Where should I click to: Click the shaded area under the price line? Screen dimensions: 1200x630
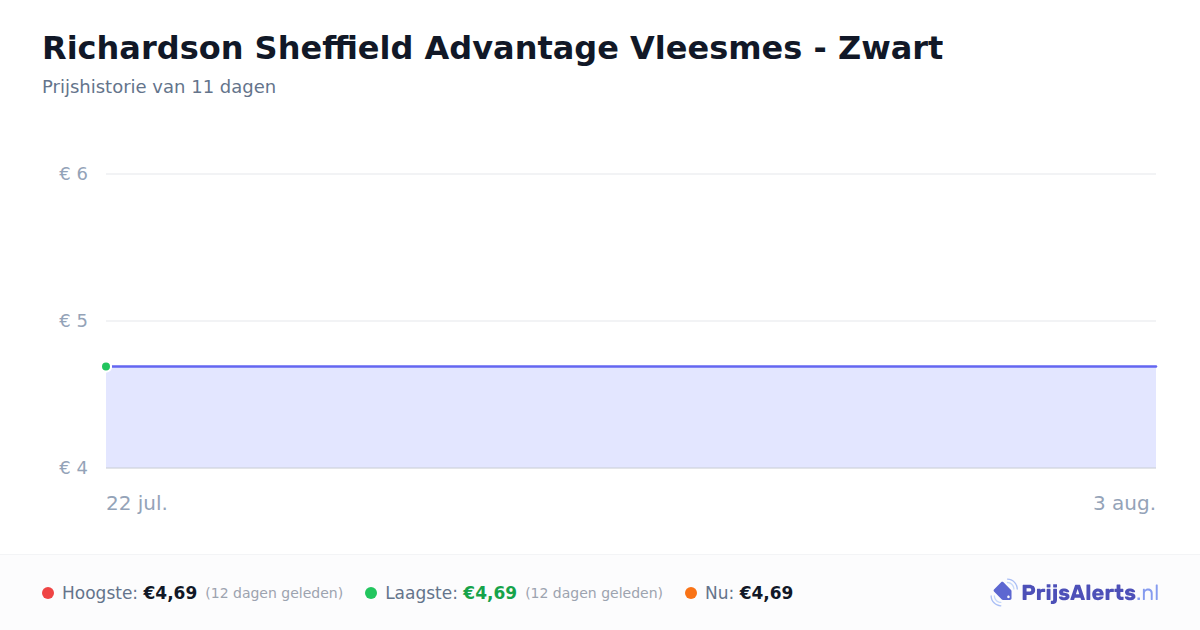[x=631, y=418]
